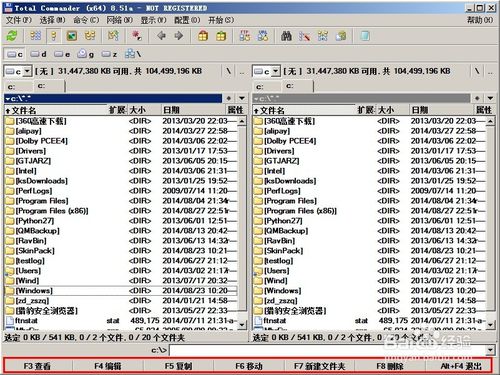
Task: Switch to drive d in drive bar
Action: (38, 54)
